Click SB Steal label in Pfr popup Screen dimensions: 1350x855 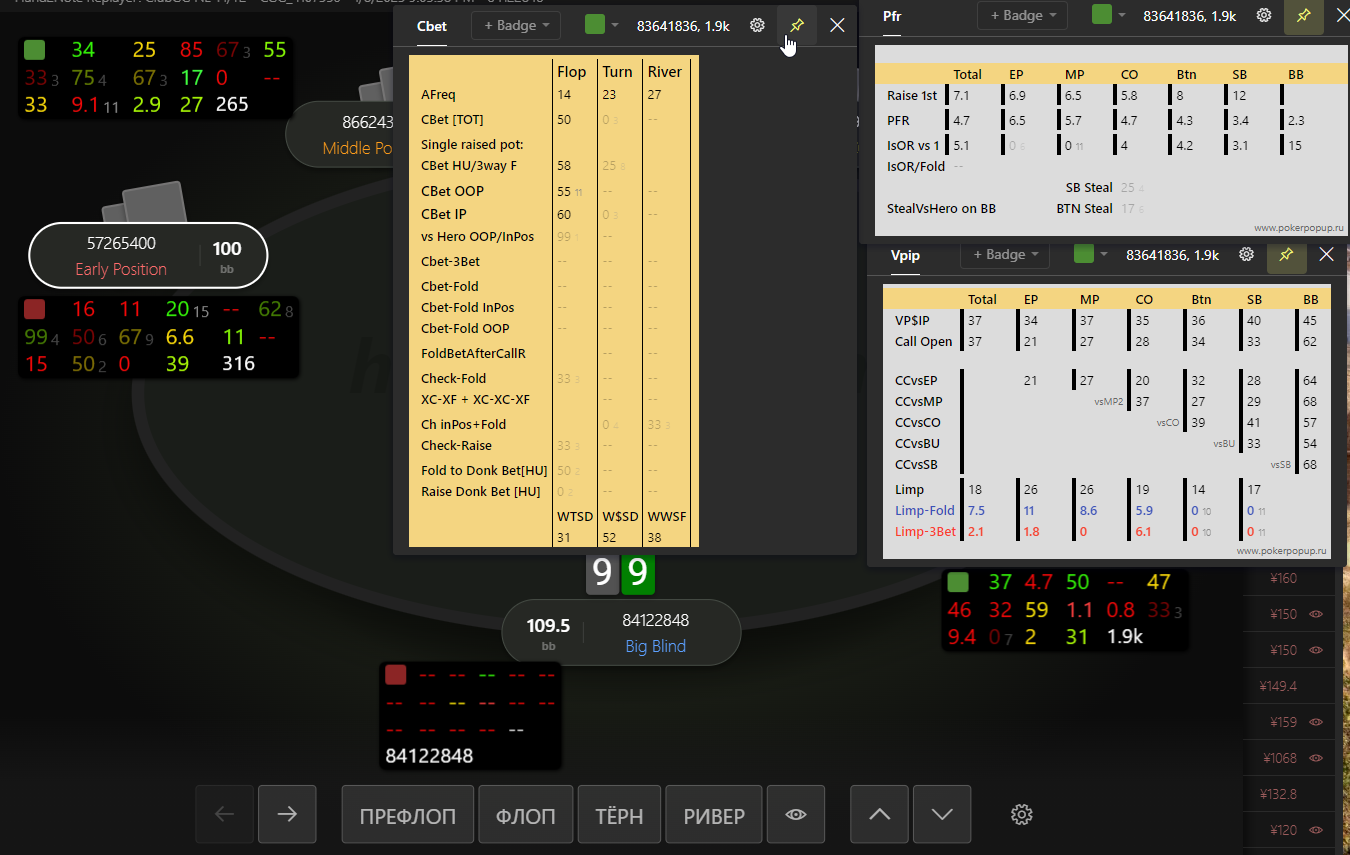pos(1089,187)
